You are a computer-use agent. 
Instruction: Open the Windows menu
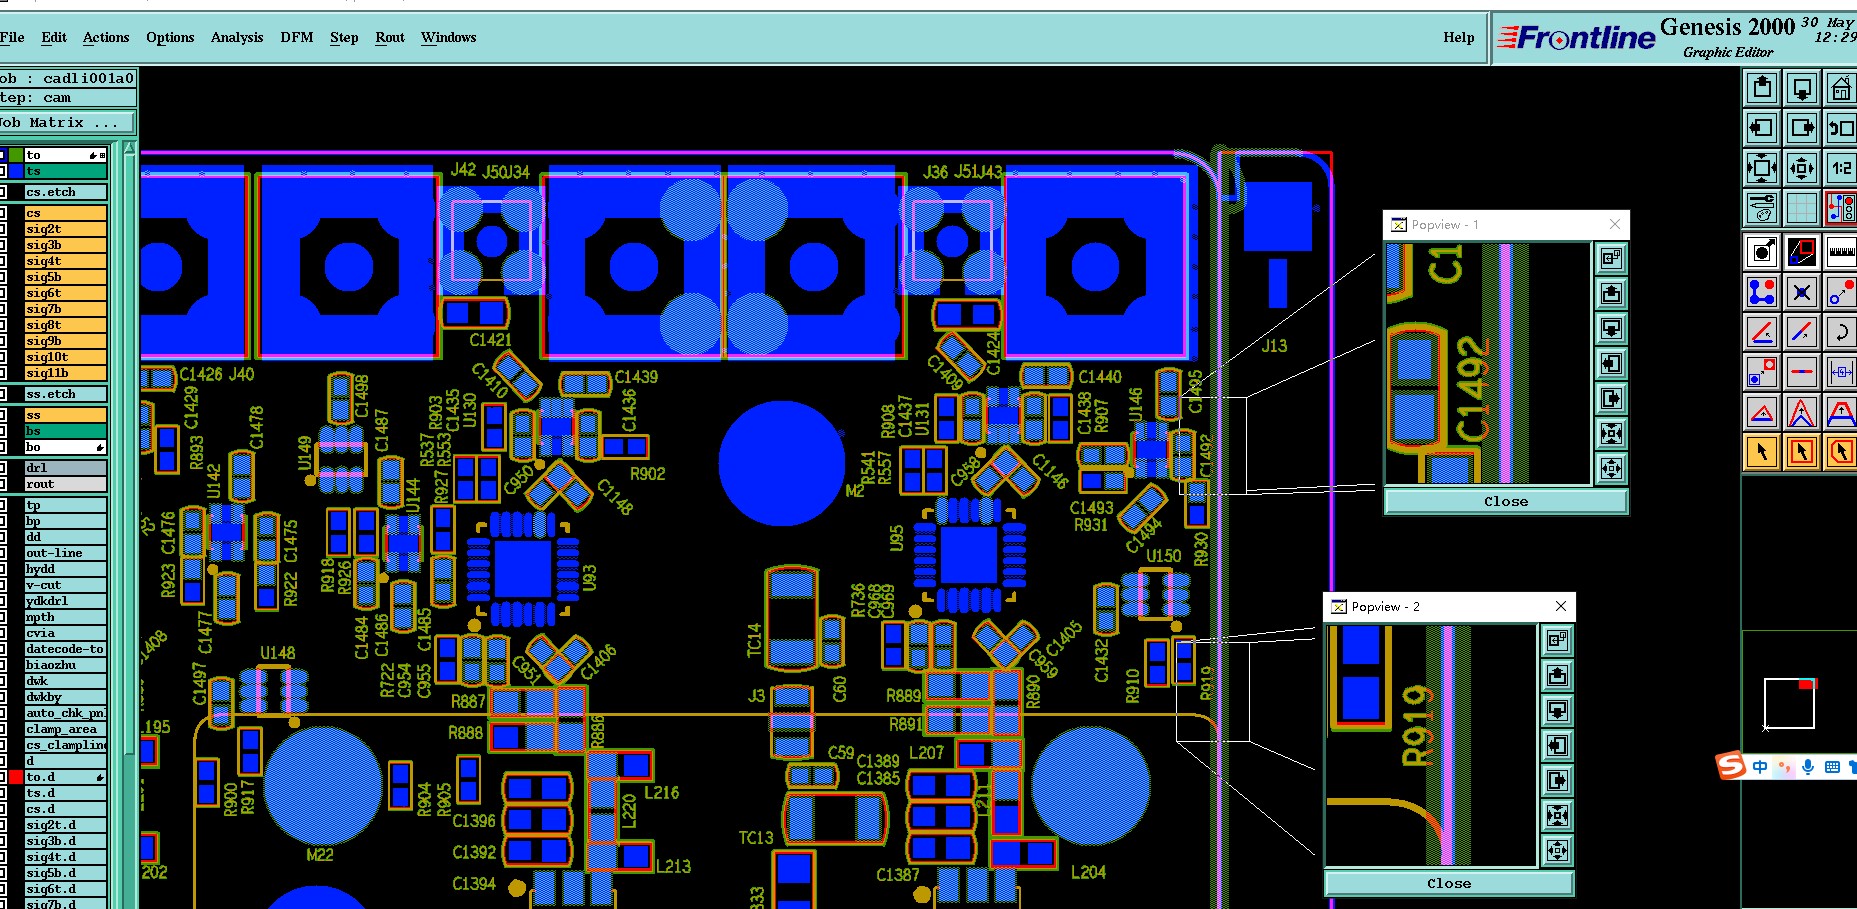[x=448, y=37]
